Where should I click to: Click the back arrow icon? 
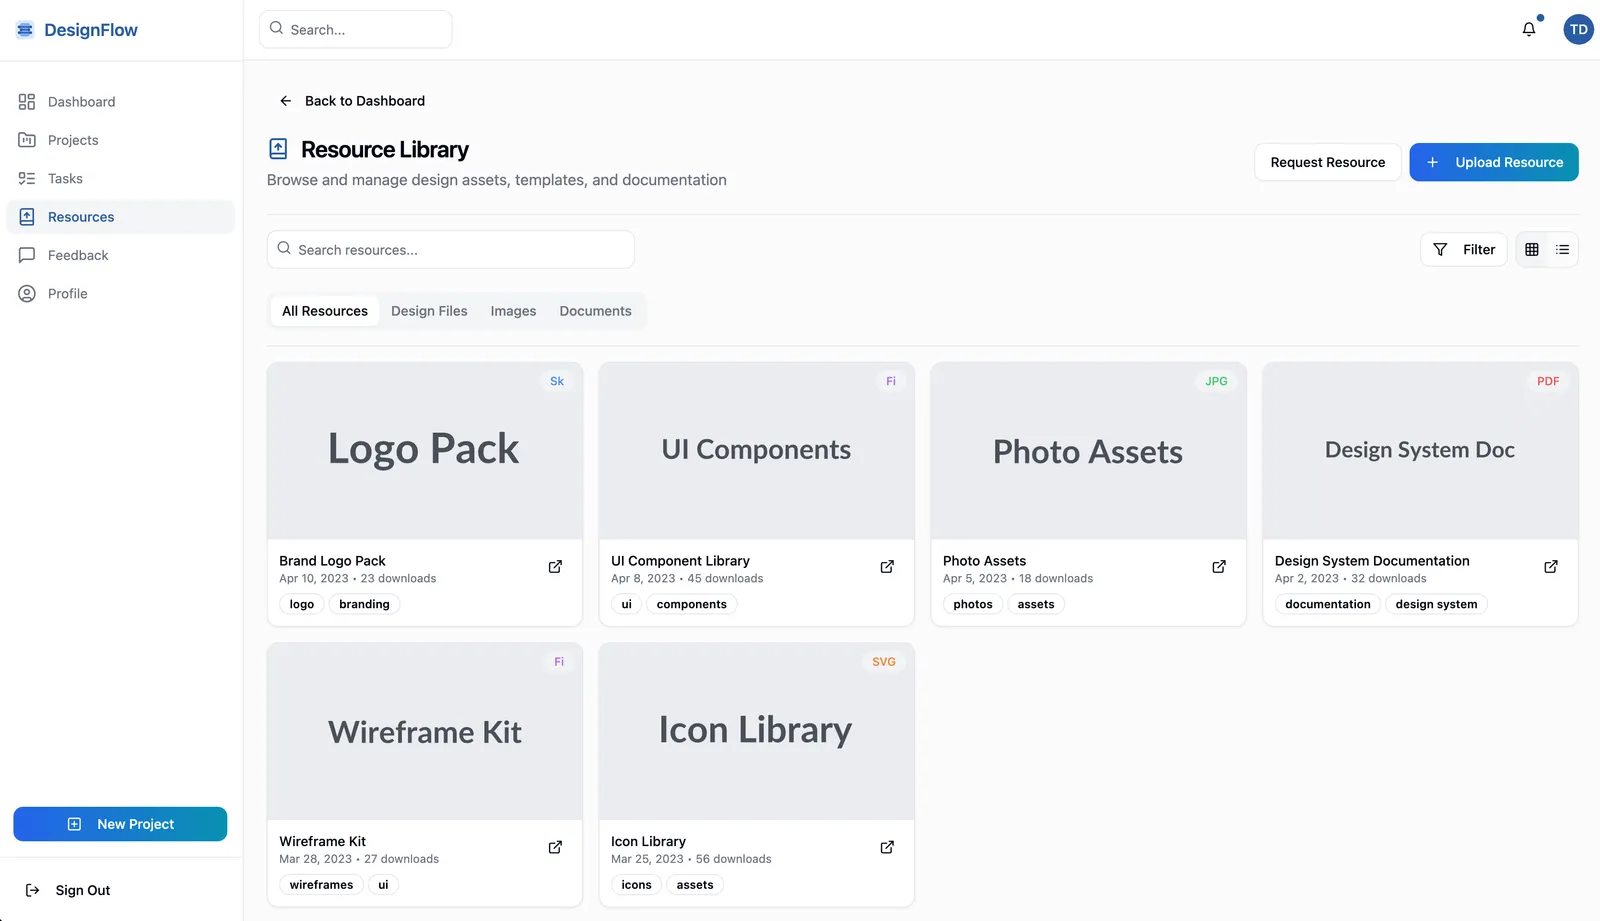pyautogui.click(x=285, y=101)
